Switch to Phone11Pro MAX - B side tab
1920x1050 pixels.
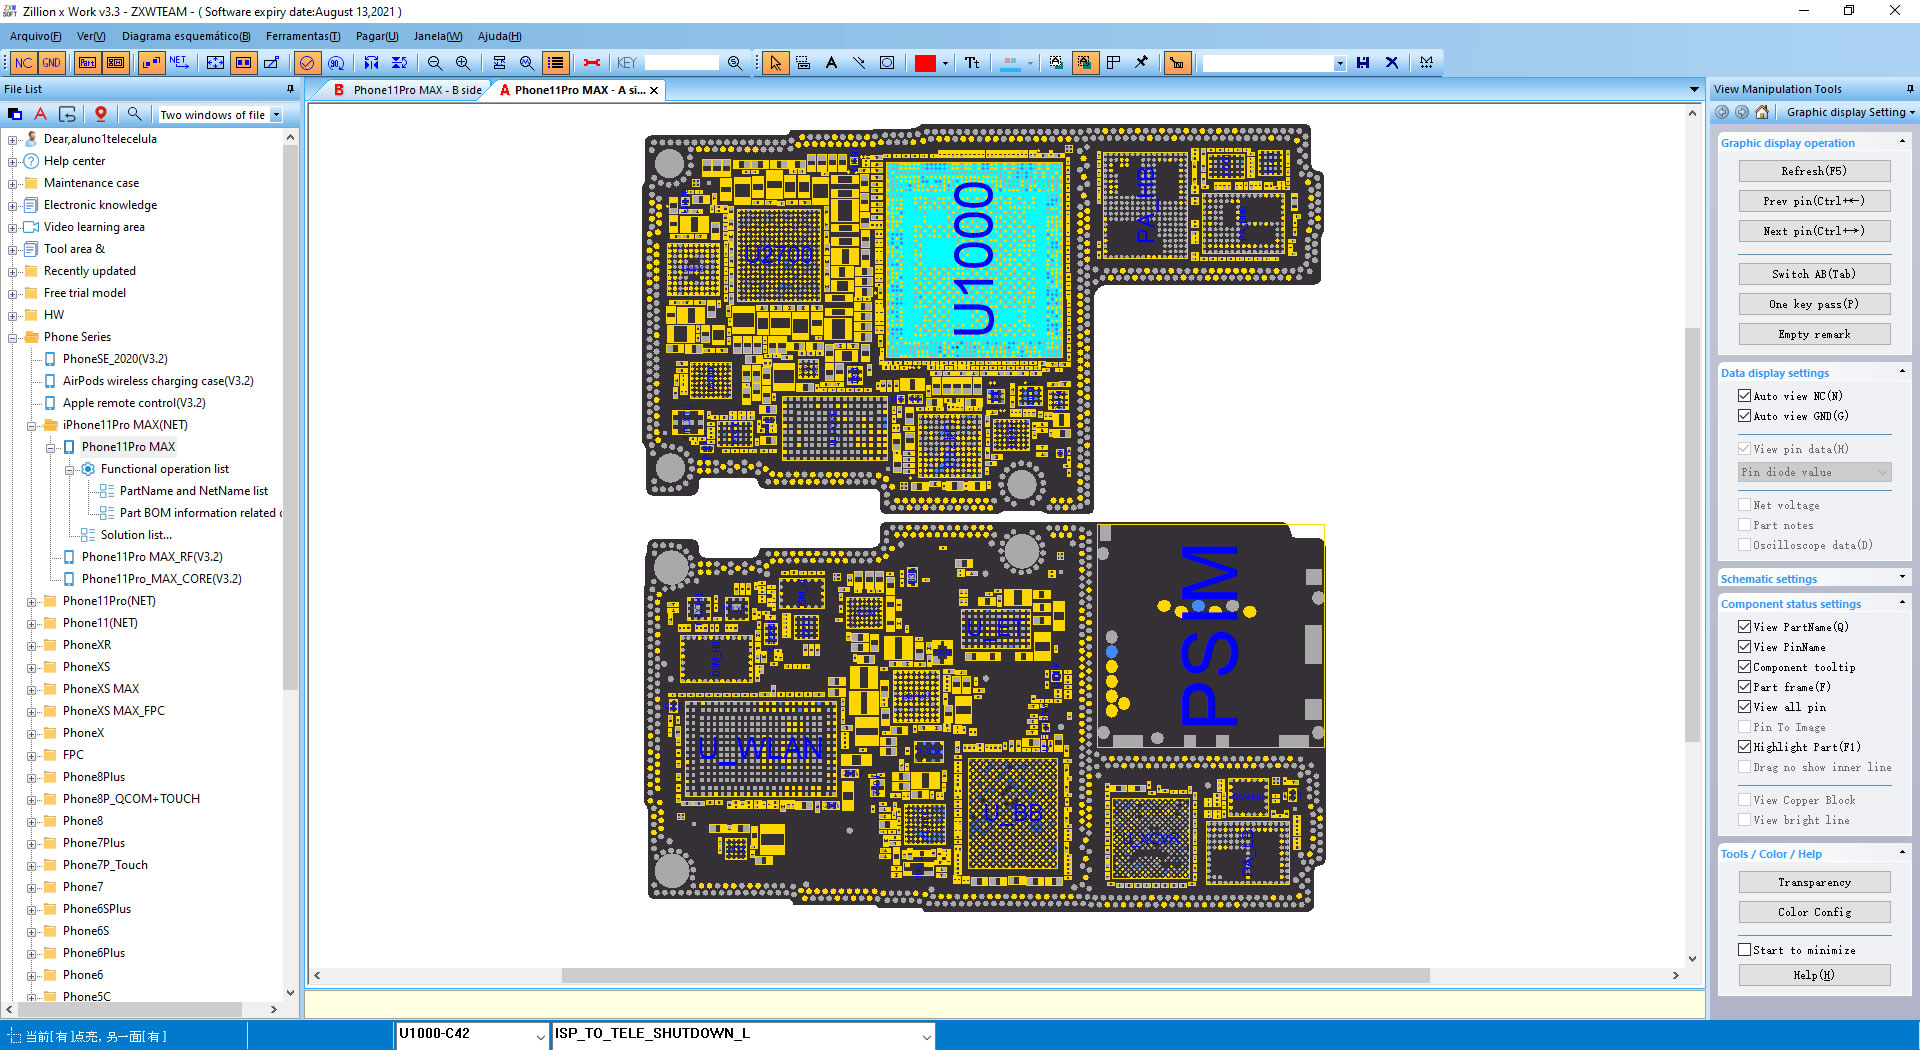click(x=408, y=90)
